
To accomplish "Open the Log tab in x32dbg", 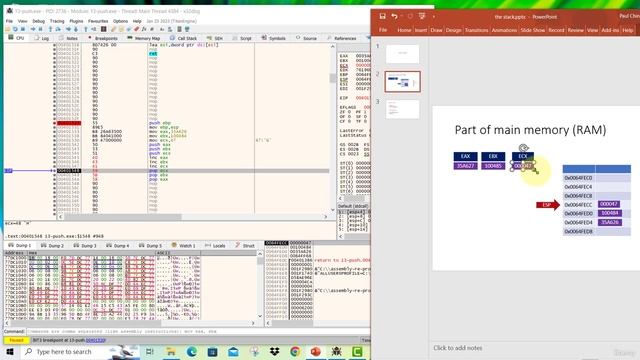I will (x=42, y=38).
